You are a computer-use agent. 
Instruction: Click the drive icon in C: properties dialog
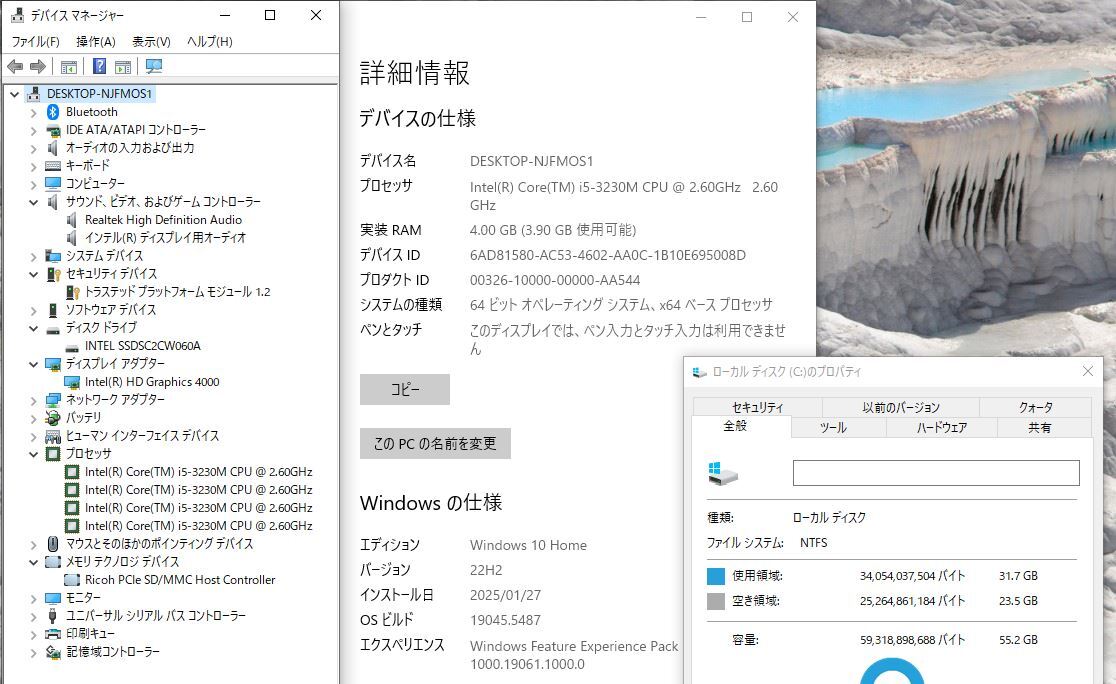pyautogui.click(x=722, y=473)
